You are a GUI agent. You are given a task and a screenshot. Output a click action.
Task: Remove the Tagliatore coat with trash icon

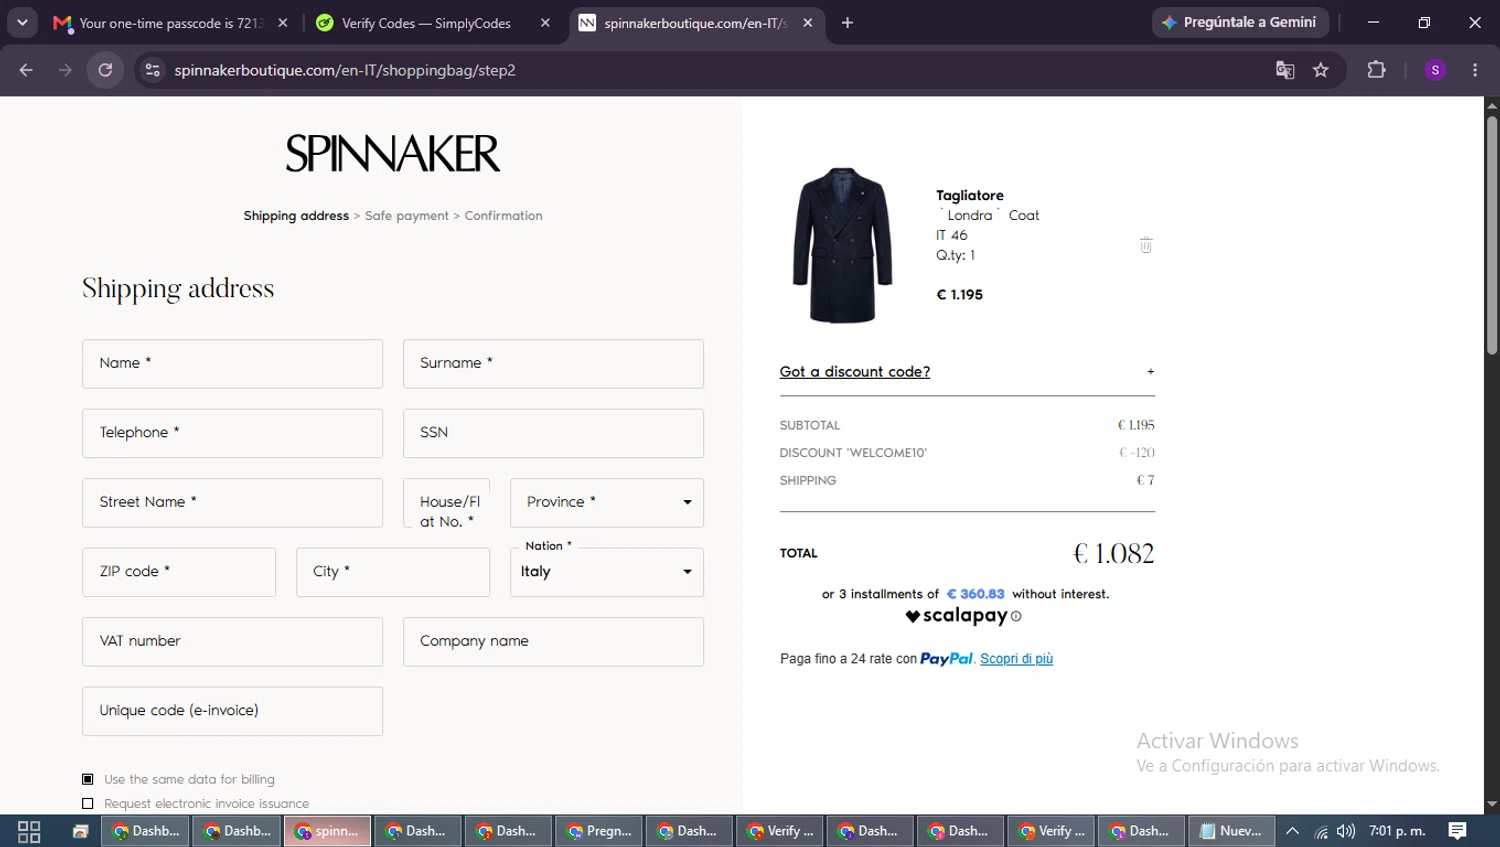click(x=1146, y=245)
